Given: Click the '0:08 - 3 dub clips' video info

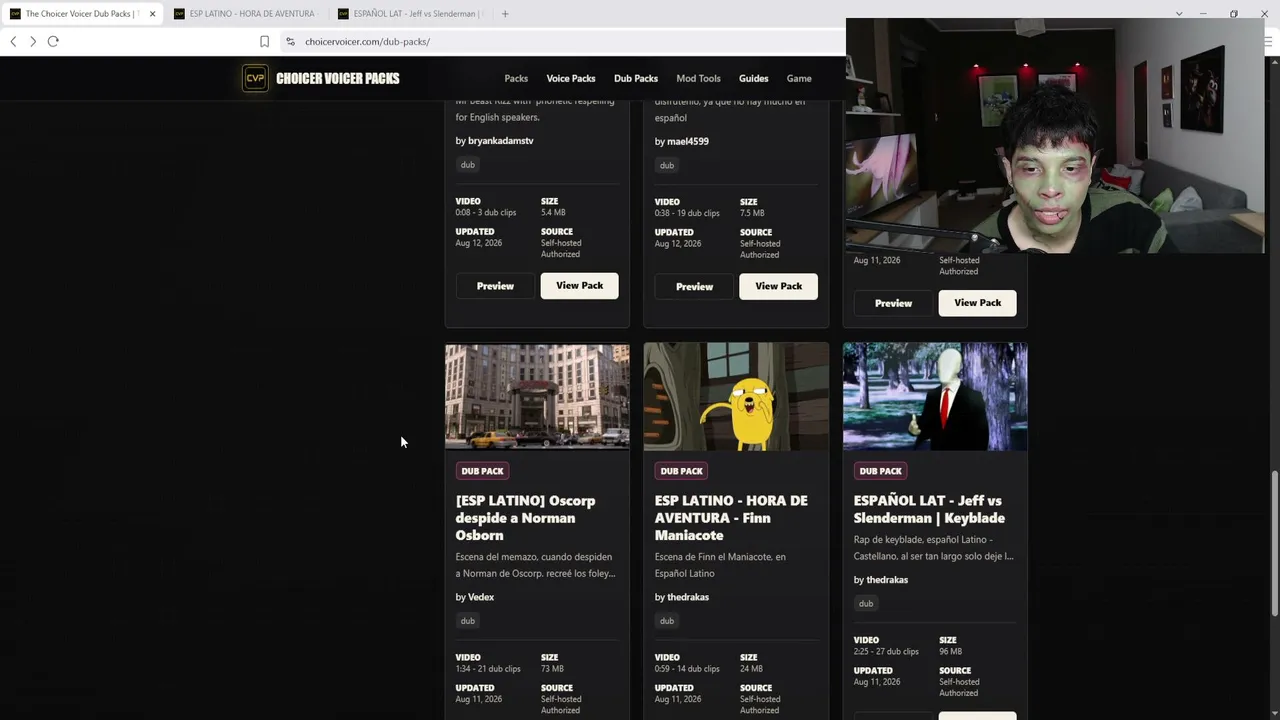Looking at the screenshot, I should (x=486, y=213).
